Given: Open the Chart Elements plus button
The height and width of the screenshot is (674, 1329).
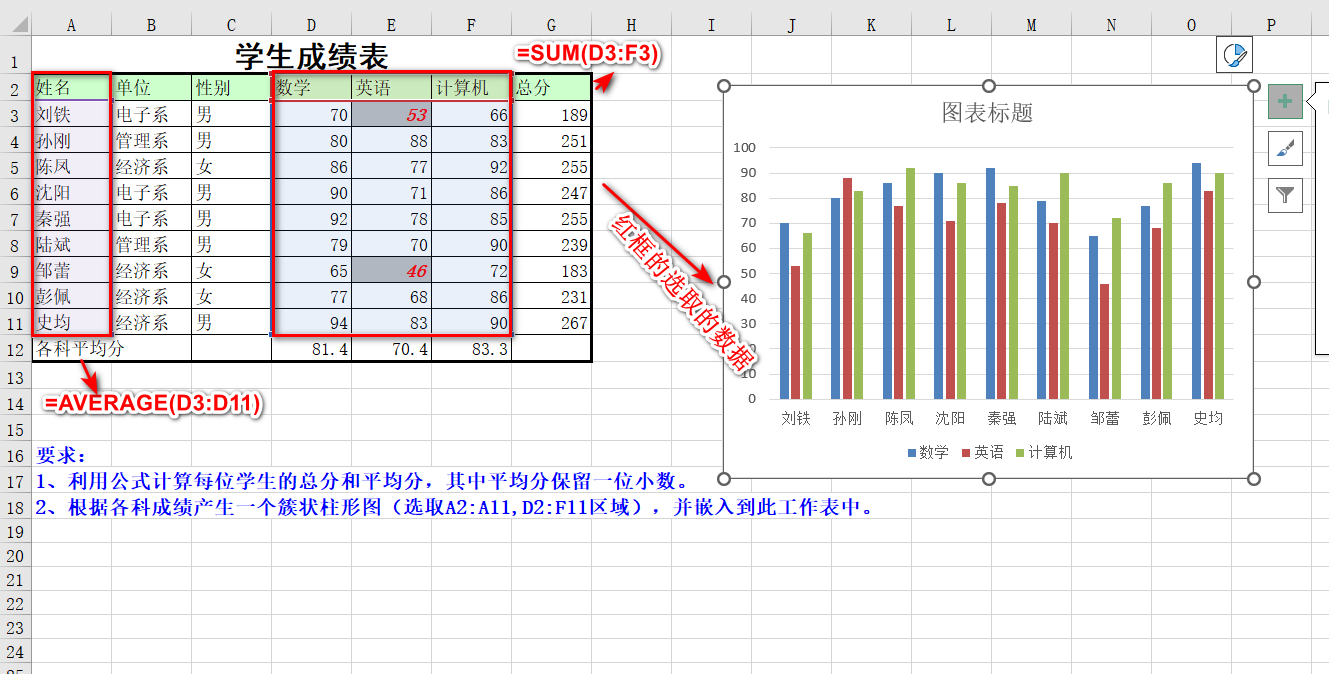Looking at the screenshot, I should pos(1285,101).
